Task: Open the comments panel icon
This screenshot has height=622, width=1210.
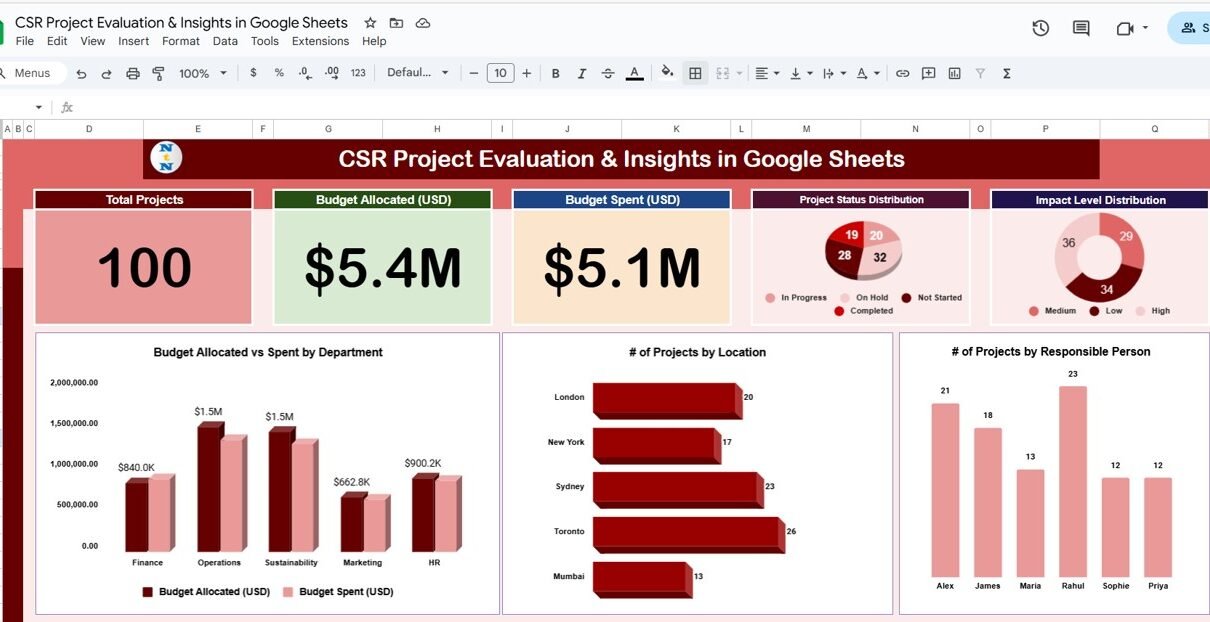Action: pyautogui.click(x=1081, y=28)
